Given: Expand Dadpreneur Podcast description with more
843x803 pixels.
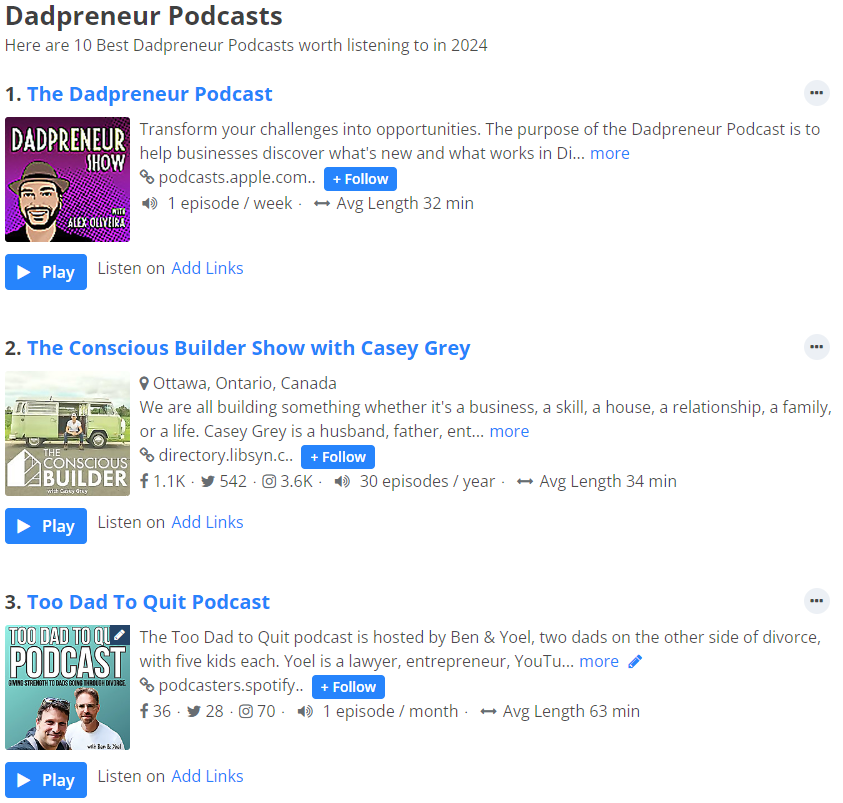Looking at the screenshot, I should (x=609, y=153).
